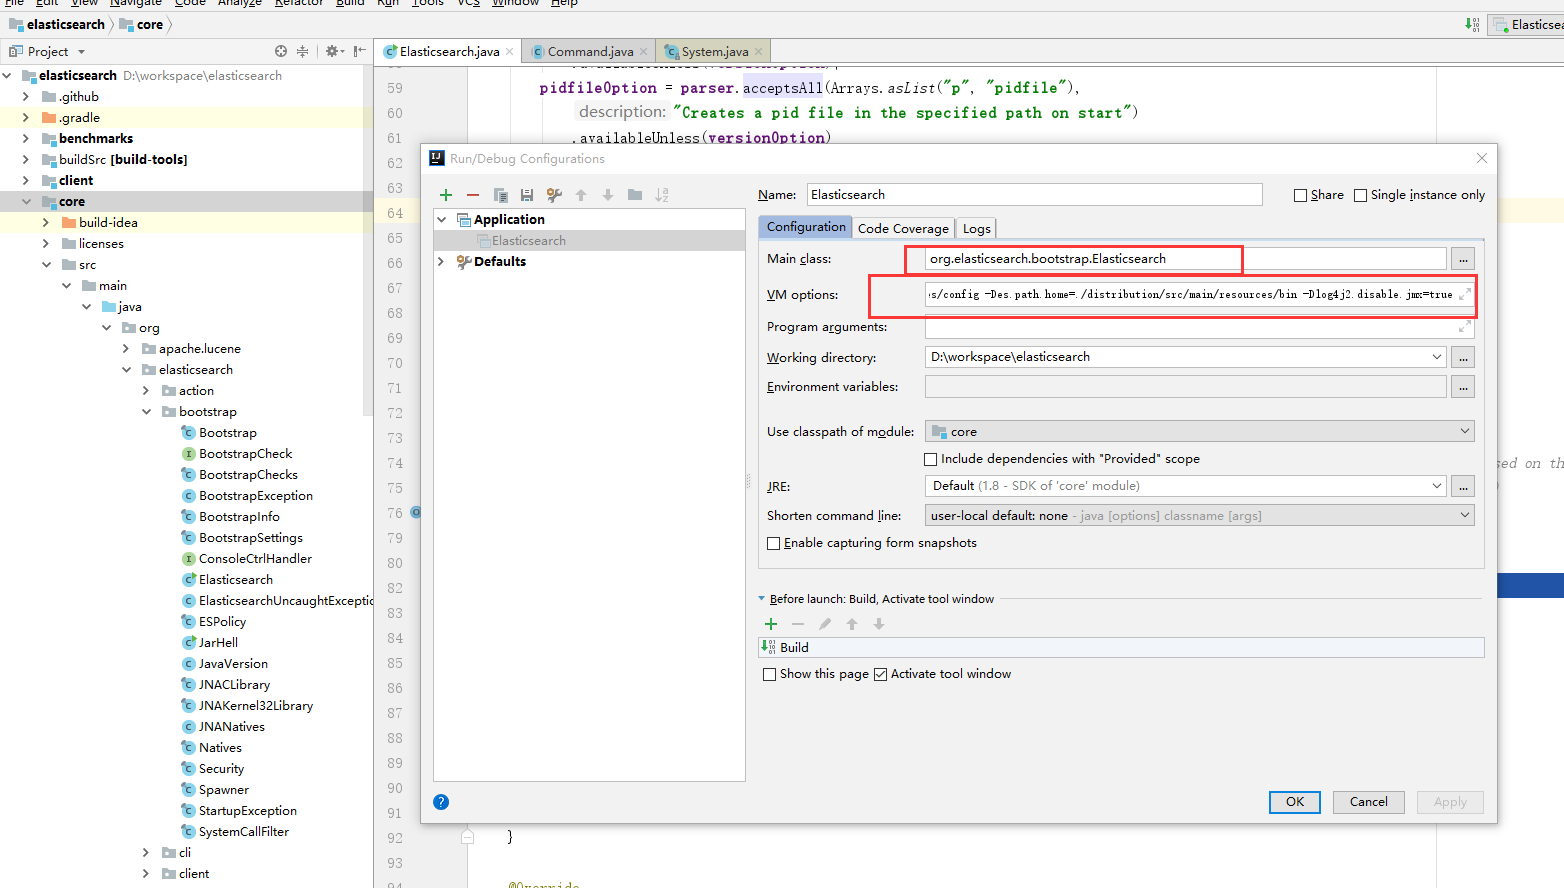Expand the Defaults tree node

441,262
